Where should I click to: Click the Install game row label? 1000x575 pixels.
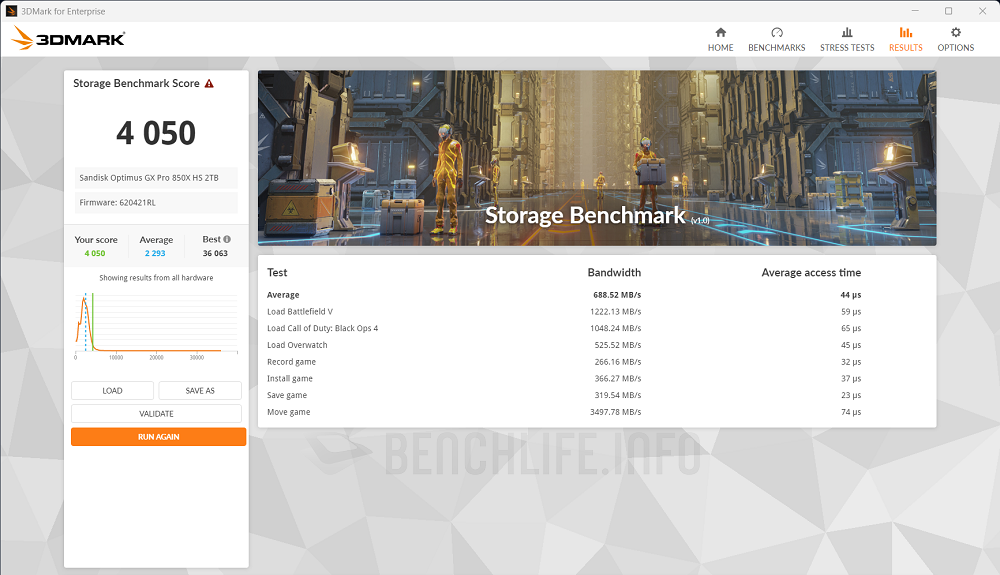pos(290,379)
